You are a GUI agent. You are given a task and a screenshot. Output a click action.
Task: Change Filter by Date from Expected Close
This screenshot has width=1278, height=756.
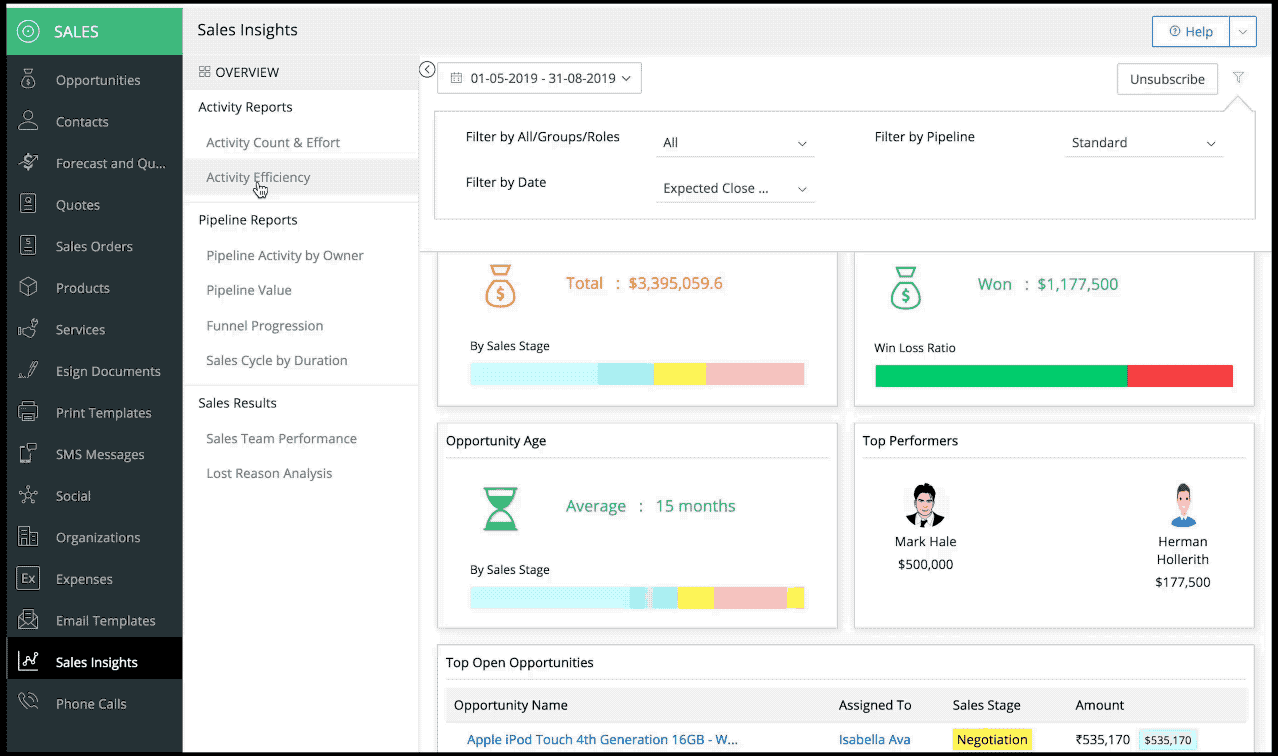click(x=734, y=188)
